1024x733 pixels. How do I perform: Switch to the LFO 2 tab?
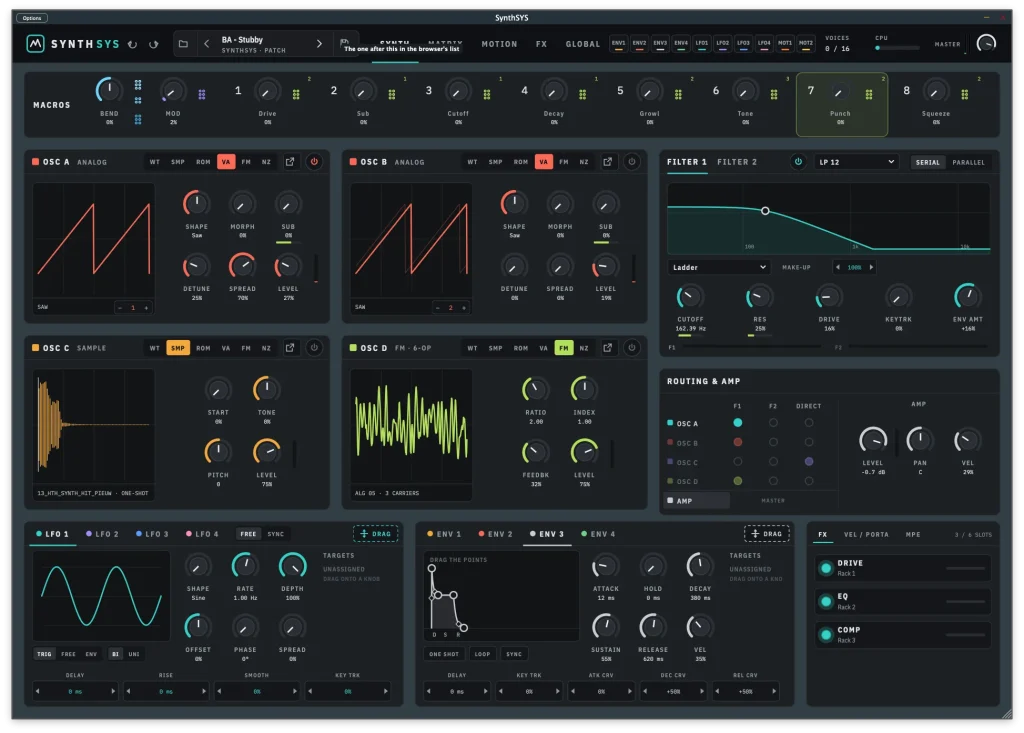coord(103,534)
